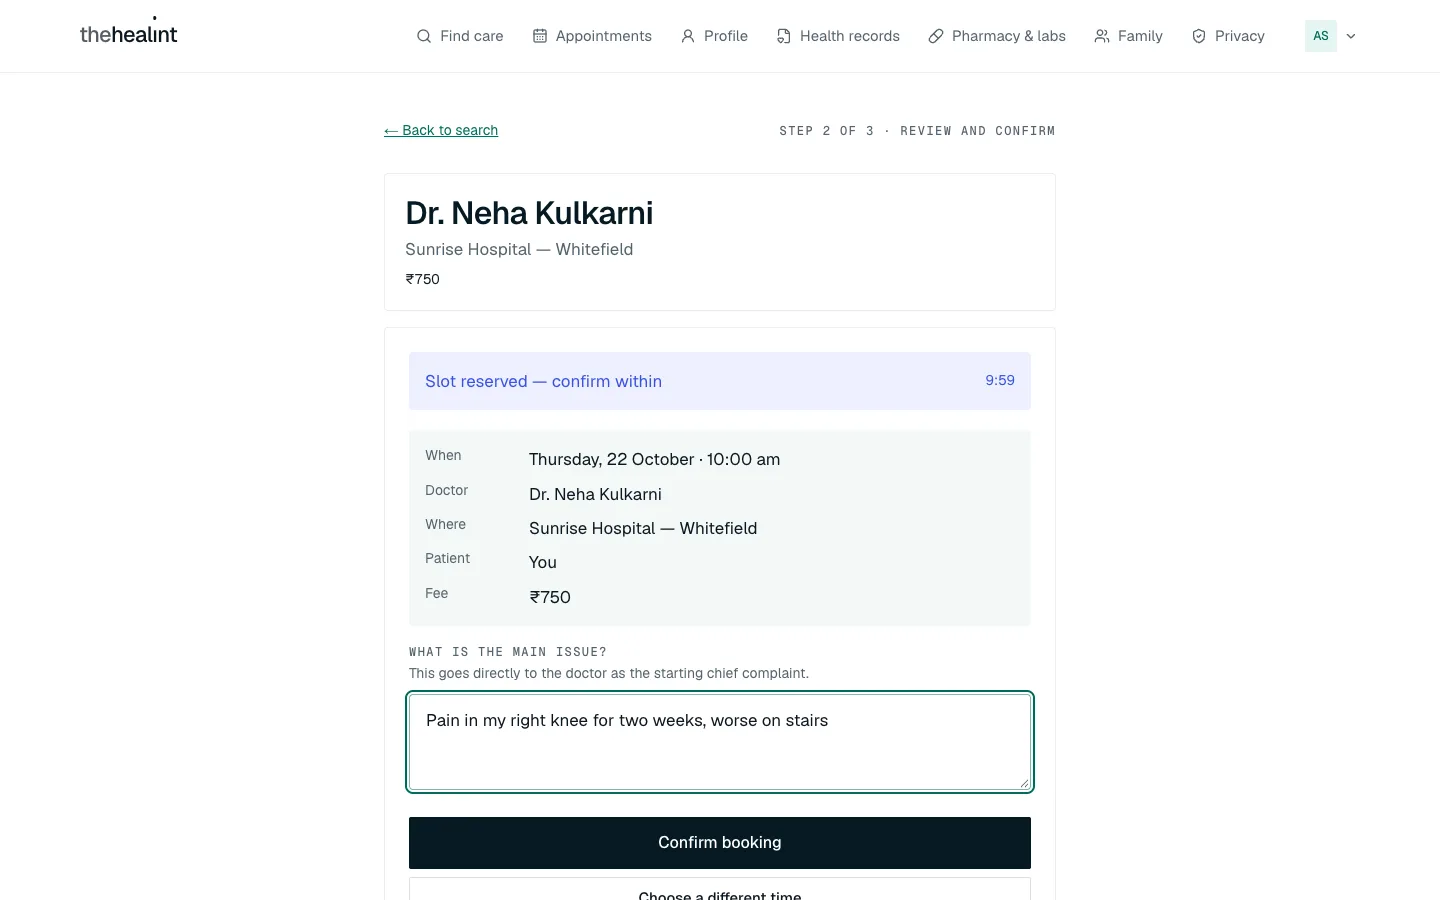Click the ₹750 price under doctor header
This screenshot has width=1440, height=900.
(x=422, y=279)
